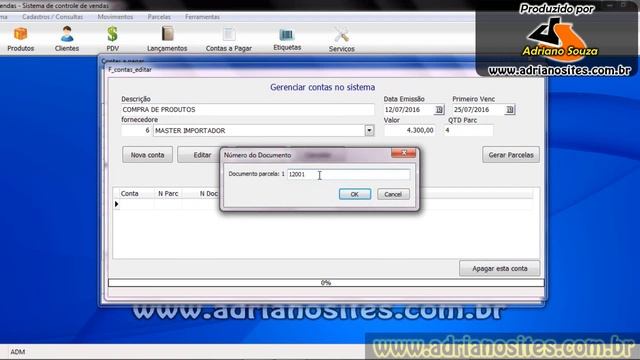Viewport: 640px width, 360px height.
Task: Open the Data Emissão calendar picker
Action: pos(439,110)
